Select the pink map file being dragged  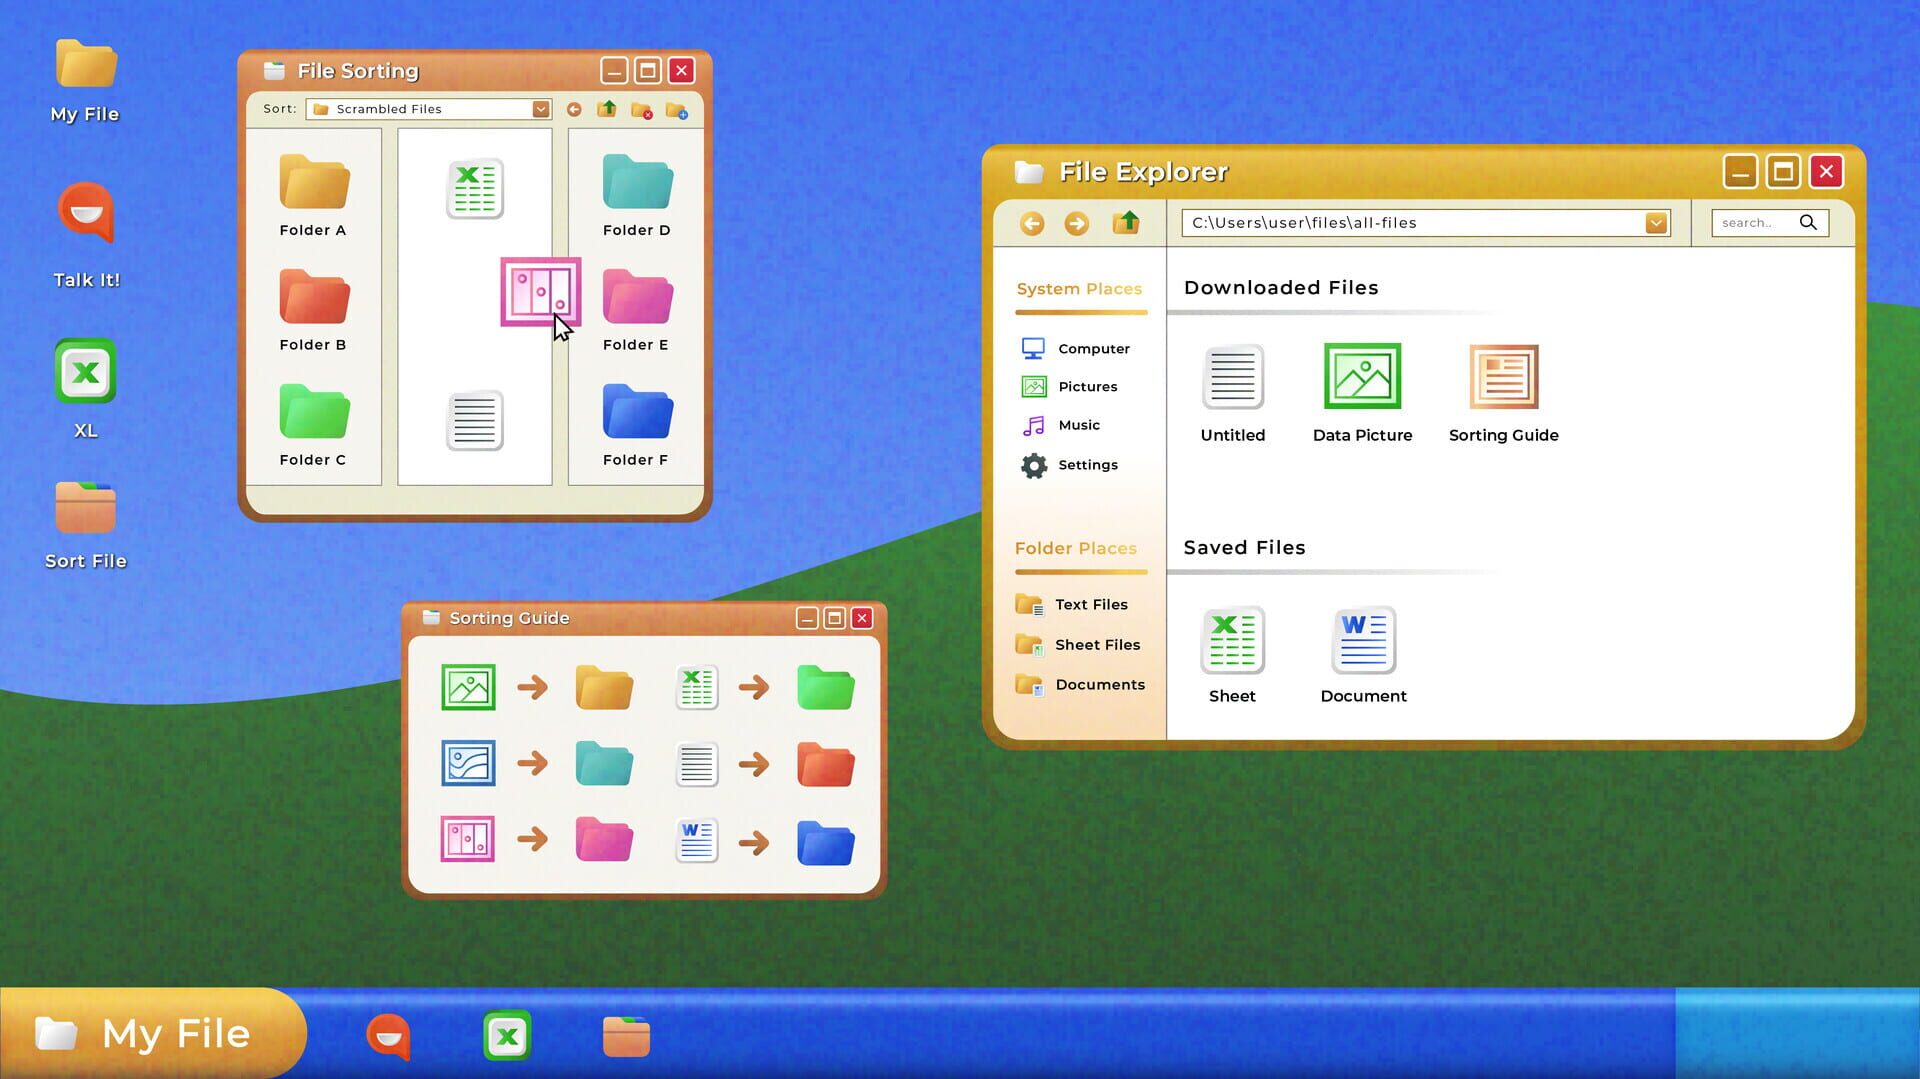tap(541, 292)
